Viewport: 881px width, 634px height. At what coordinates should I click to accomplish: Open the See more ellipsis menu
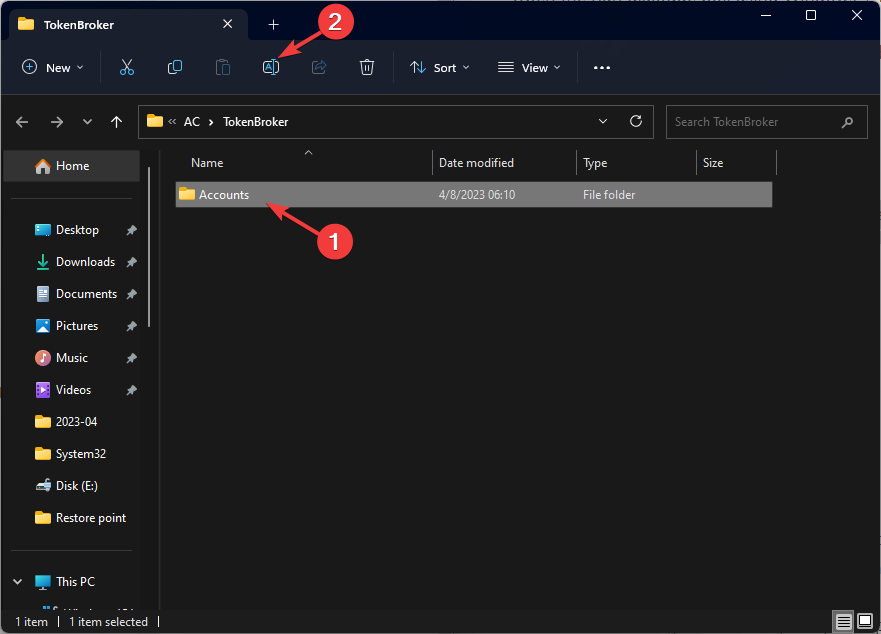602,67
